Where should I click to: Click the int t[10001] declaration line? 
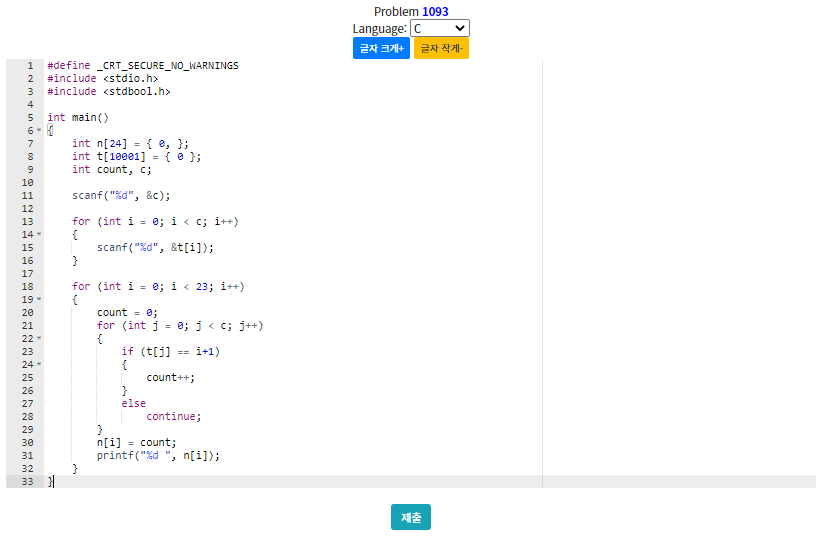(136, 156)
